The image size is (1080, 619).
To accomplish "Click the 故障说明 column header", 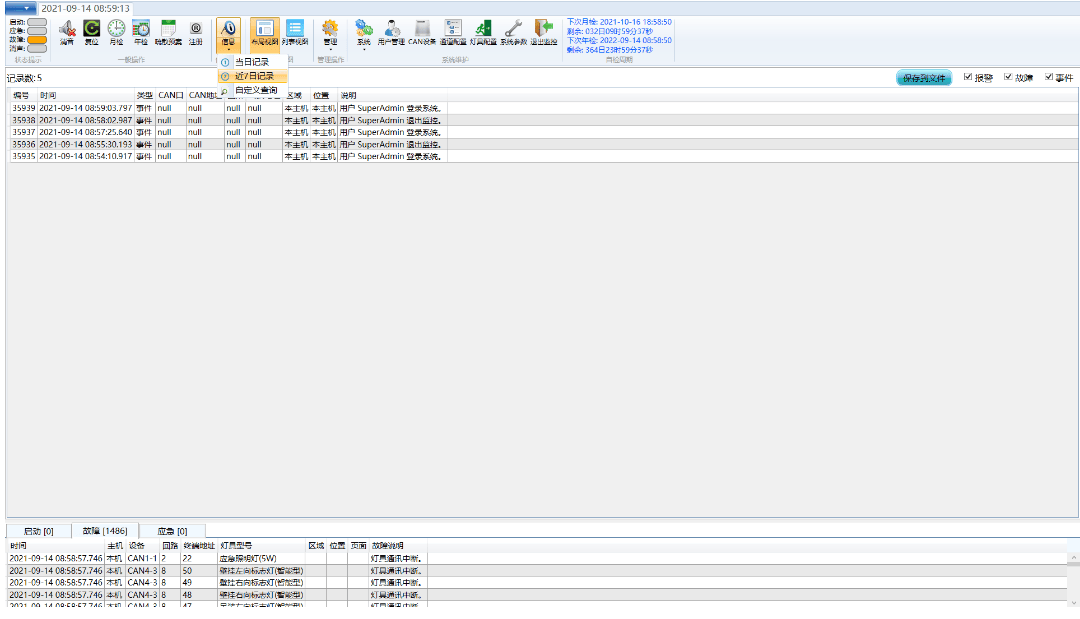I will [398, 545].
